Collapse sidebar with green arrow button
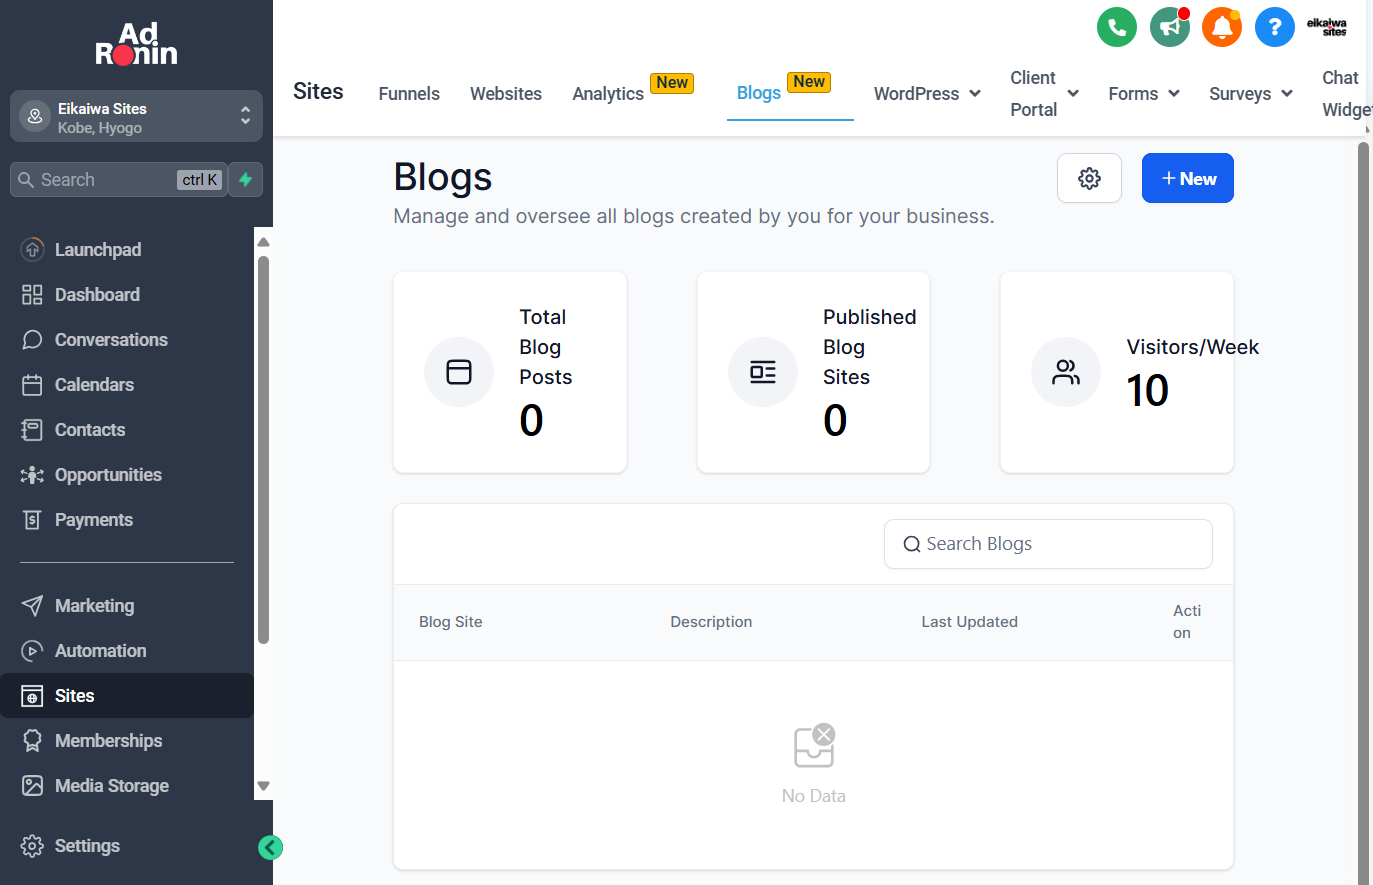 coord(270,848)
